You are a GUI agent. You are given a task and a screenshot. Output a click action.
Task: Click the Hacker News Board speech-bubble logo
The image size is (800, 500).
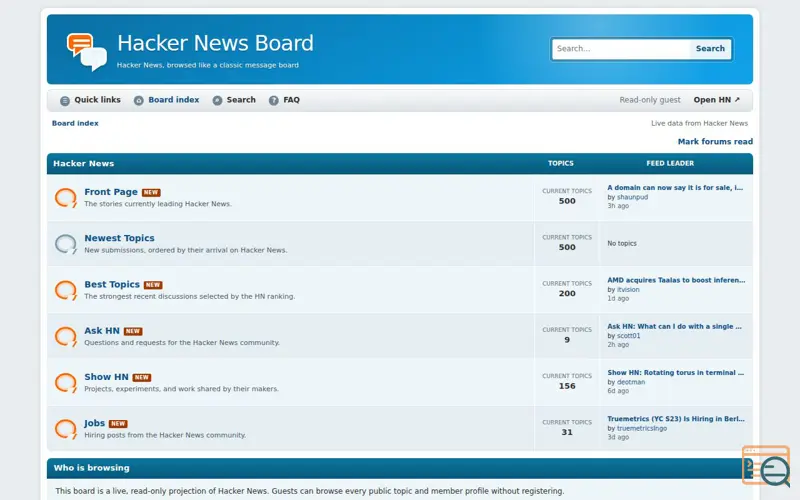coord(87,52)
